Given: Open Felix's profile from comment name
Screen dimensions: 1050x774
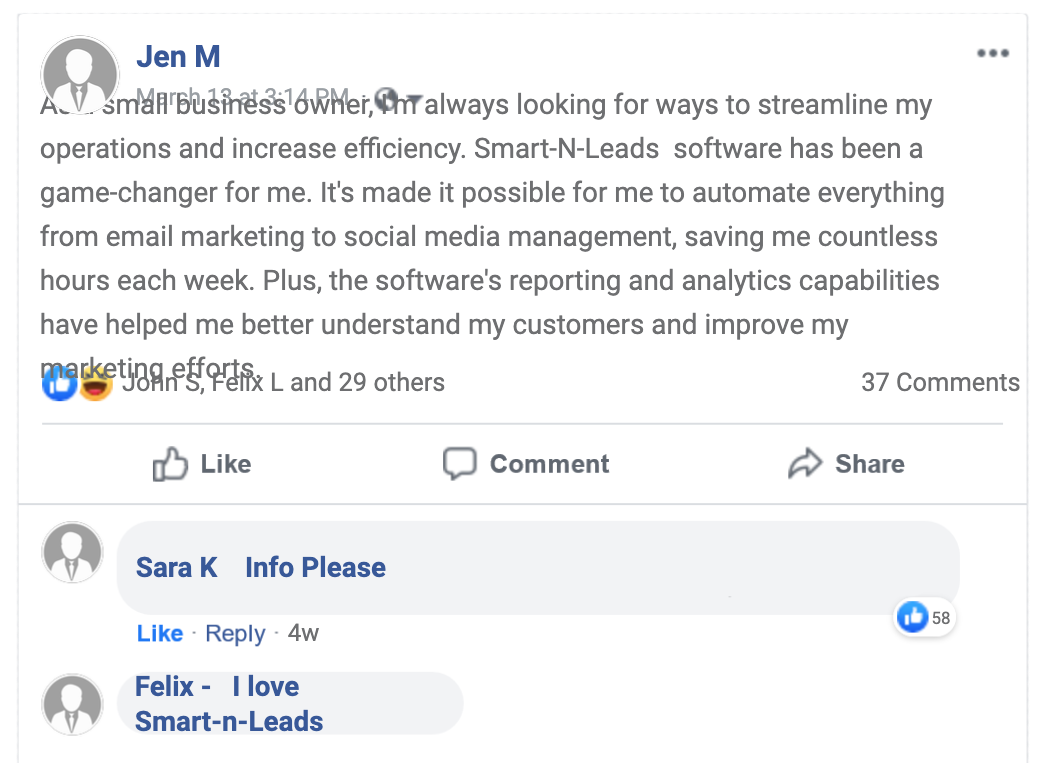Looking at the screenshot, I should [x=165, y=687].
